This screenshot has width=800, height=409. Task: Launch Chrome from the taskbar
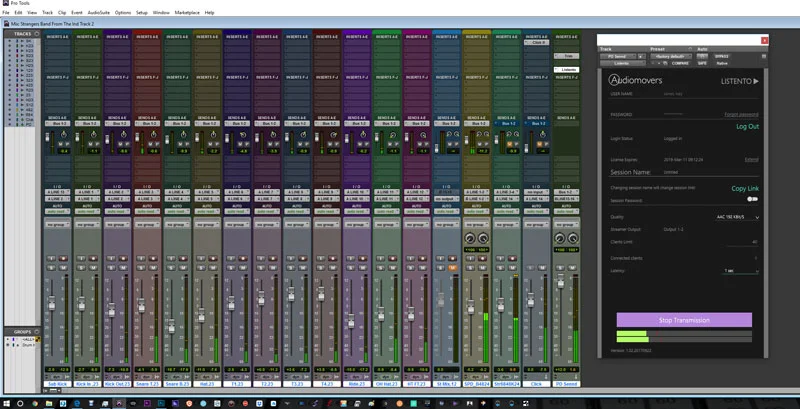tap(35, 403)
